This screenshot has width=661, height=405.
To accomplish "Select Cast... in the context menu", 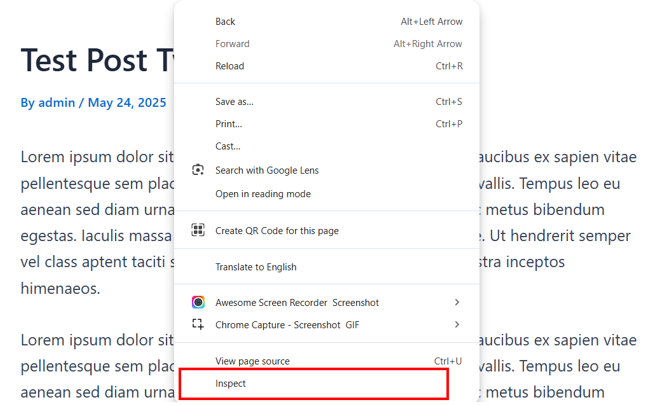I will [x=327, y=146].
